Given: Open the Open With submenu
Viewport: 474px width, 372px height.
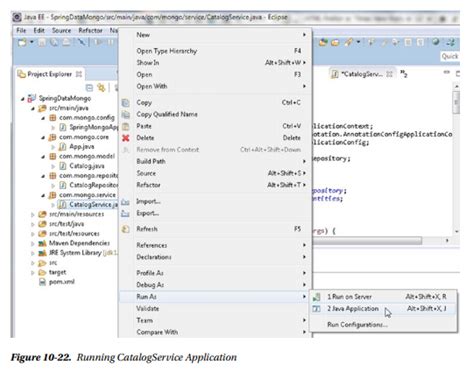Looking at the screenshot, I should pos(215,86).
